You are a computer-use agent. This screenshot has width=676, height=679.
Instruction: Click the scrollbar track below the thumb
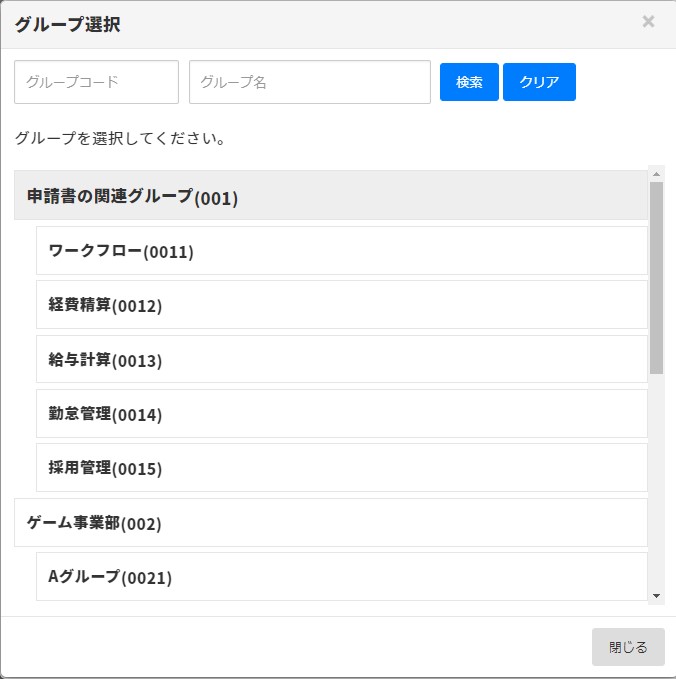pos(656,480)
